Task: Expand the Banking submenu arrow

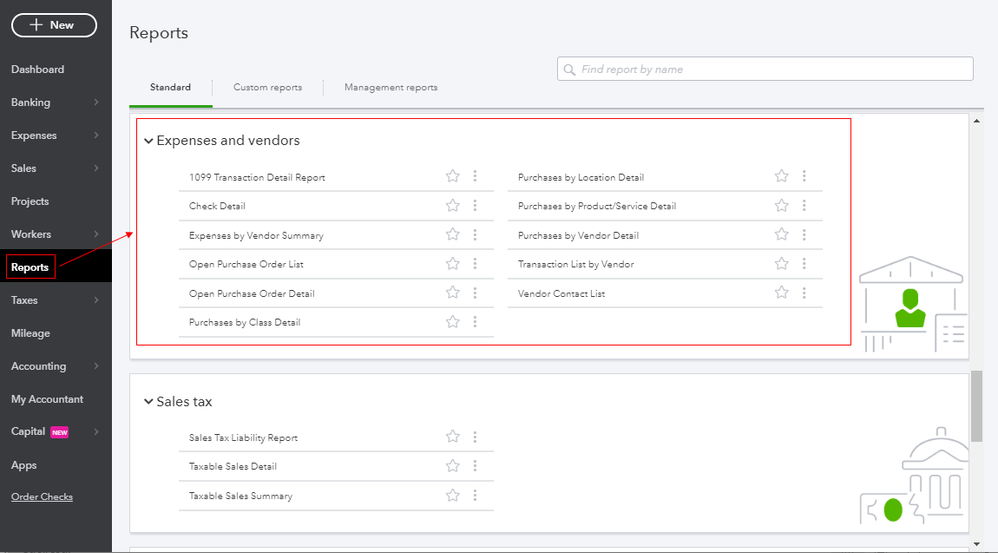Action: [96, 102]
